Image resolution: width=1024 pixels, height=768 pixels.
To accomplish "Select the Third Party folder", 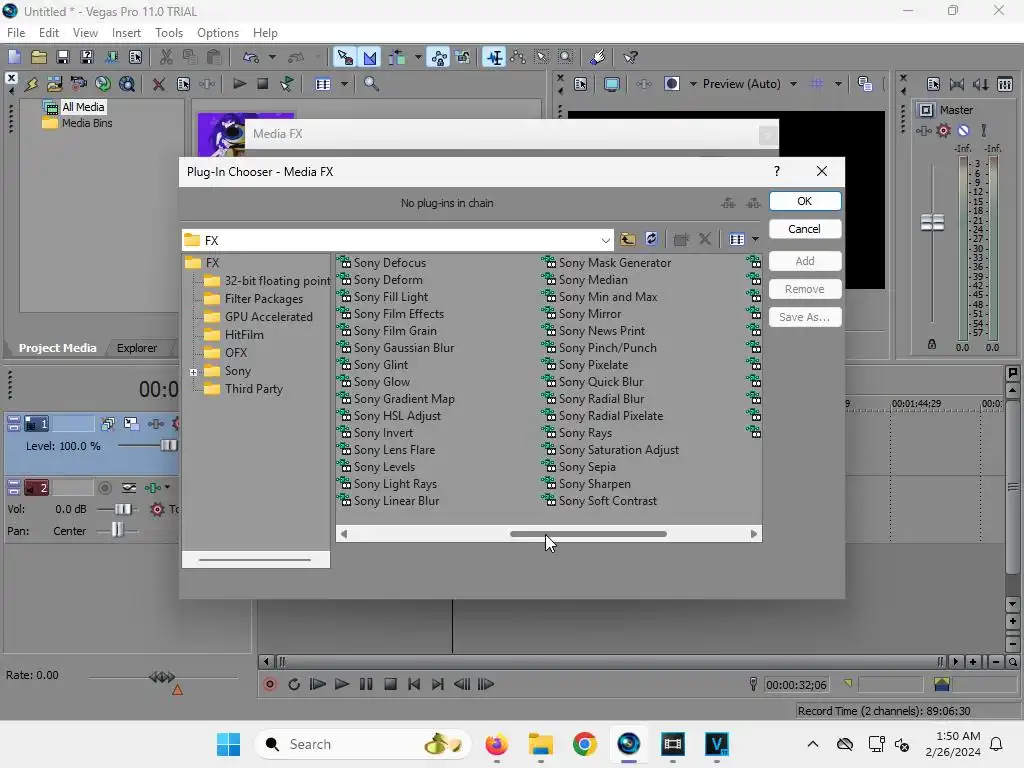I will (x=253, y=389).
